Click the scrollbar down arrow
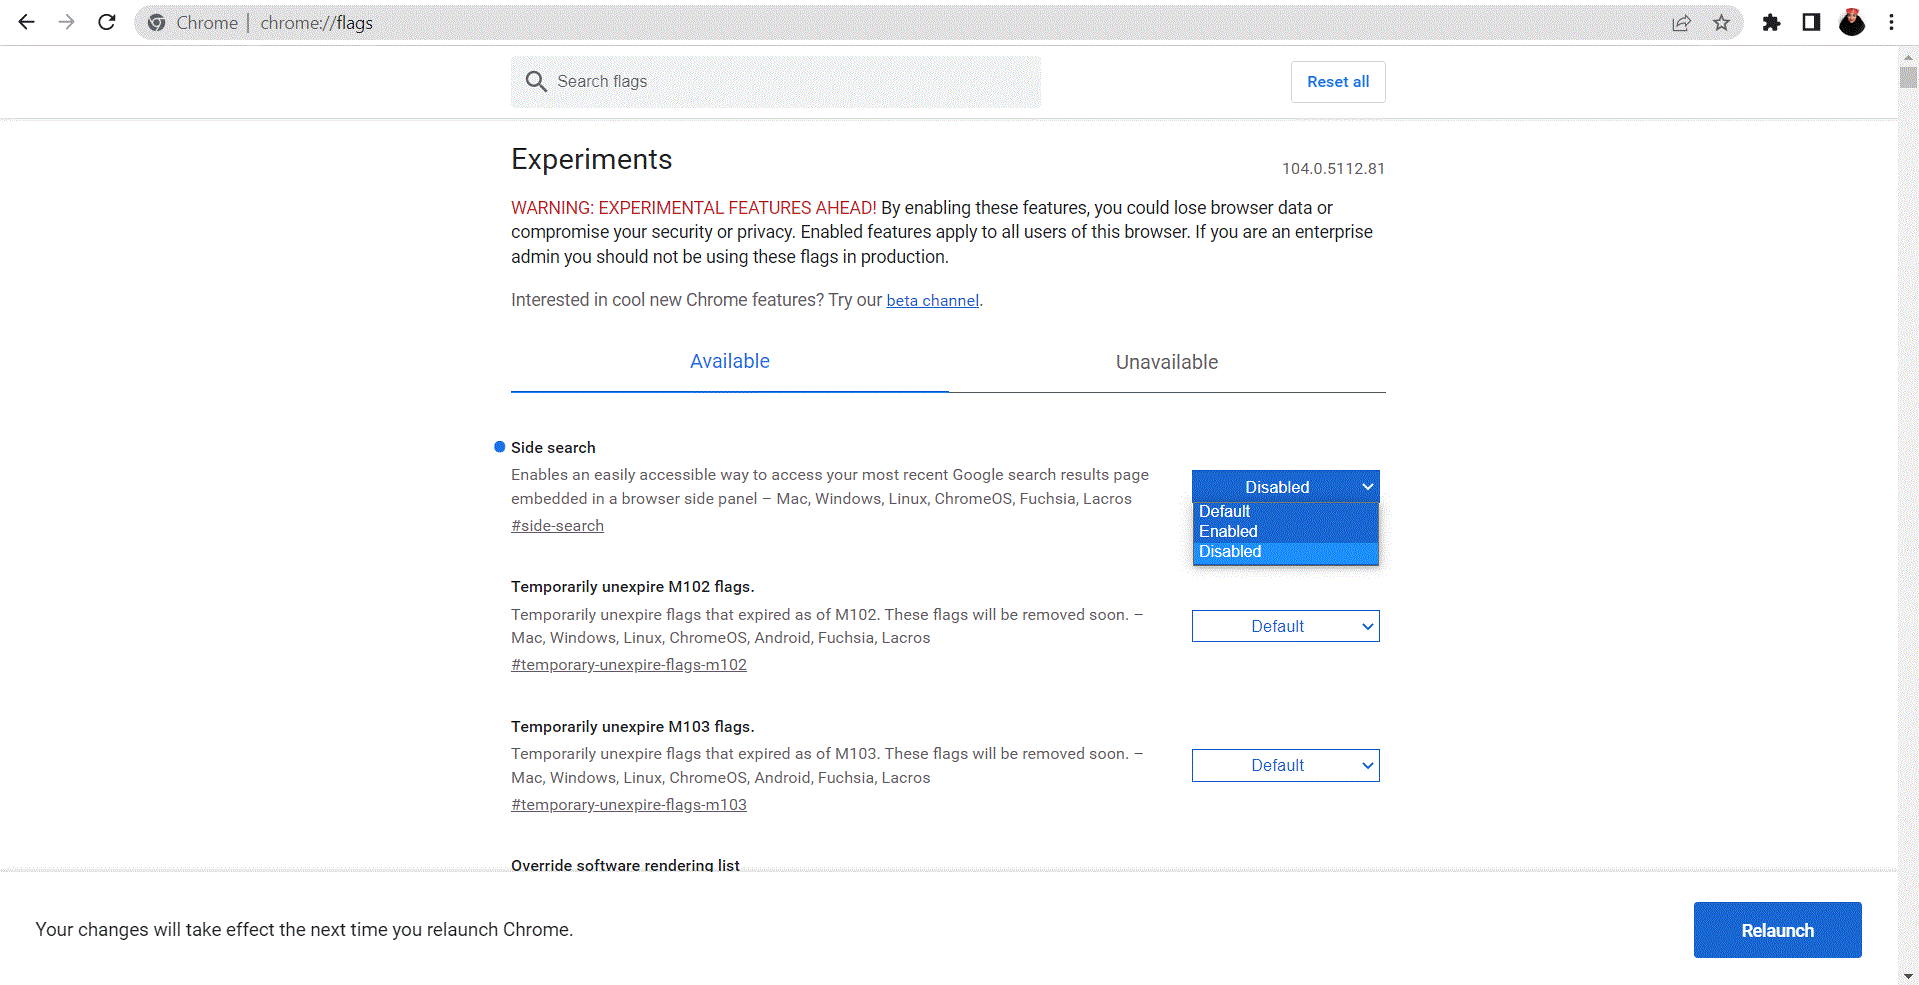This screenshot has height=985, width=1919. point(1908,976)
